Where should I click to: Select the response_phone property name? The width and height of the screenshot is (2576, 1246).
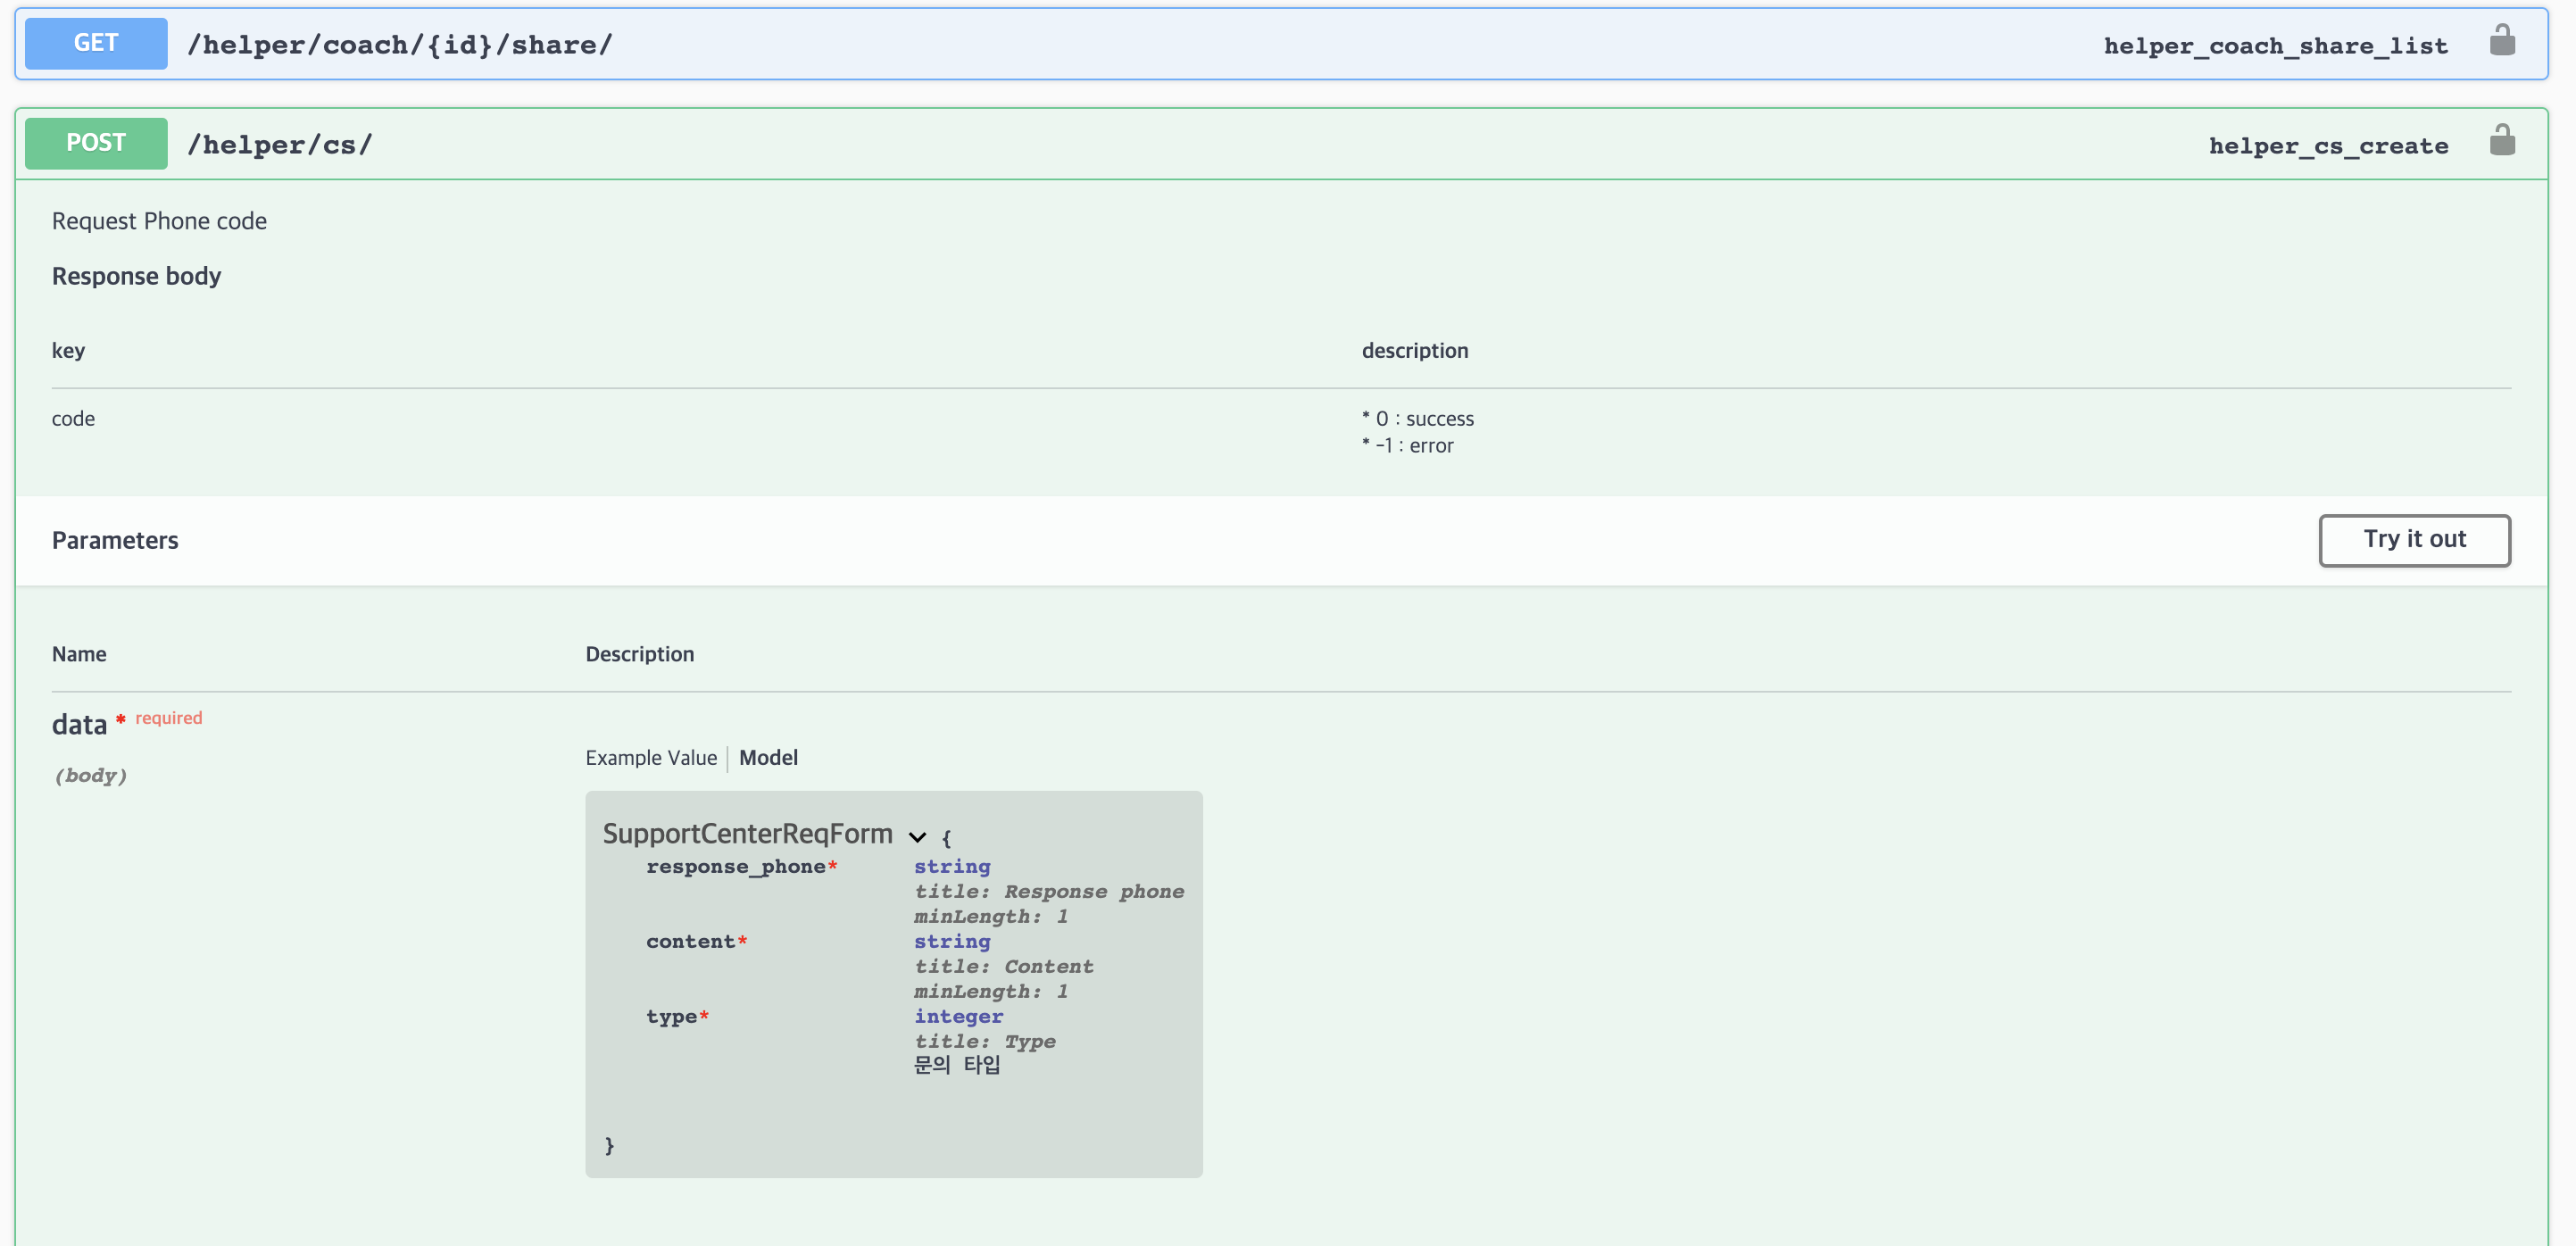coord(735,867)
